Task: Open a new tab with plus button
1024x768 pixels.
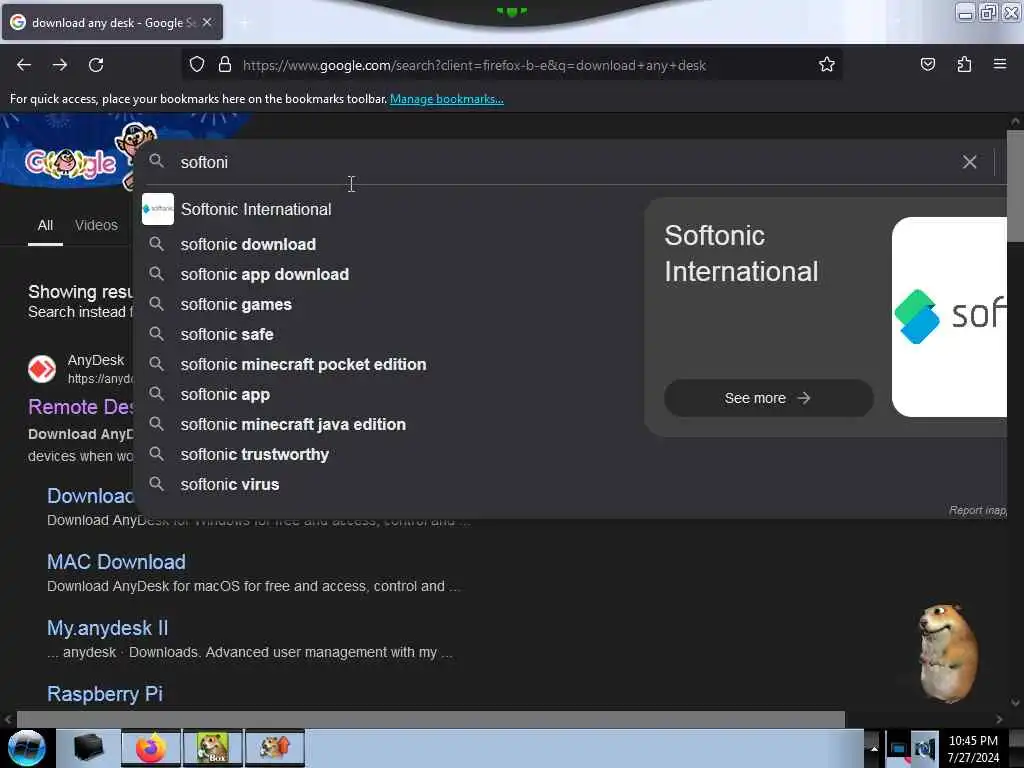Action: coord(244,23)
